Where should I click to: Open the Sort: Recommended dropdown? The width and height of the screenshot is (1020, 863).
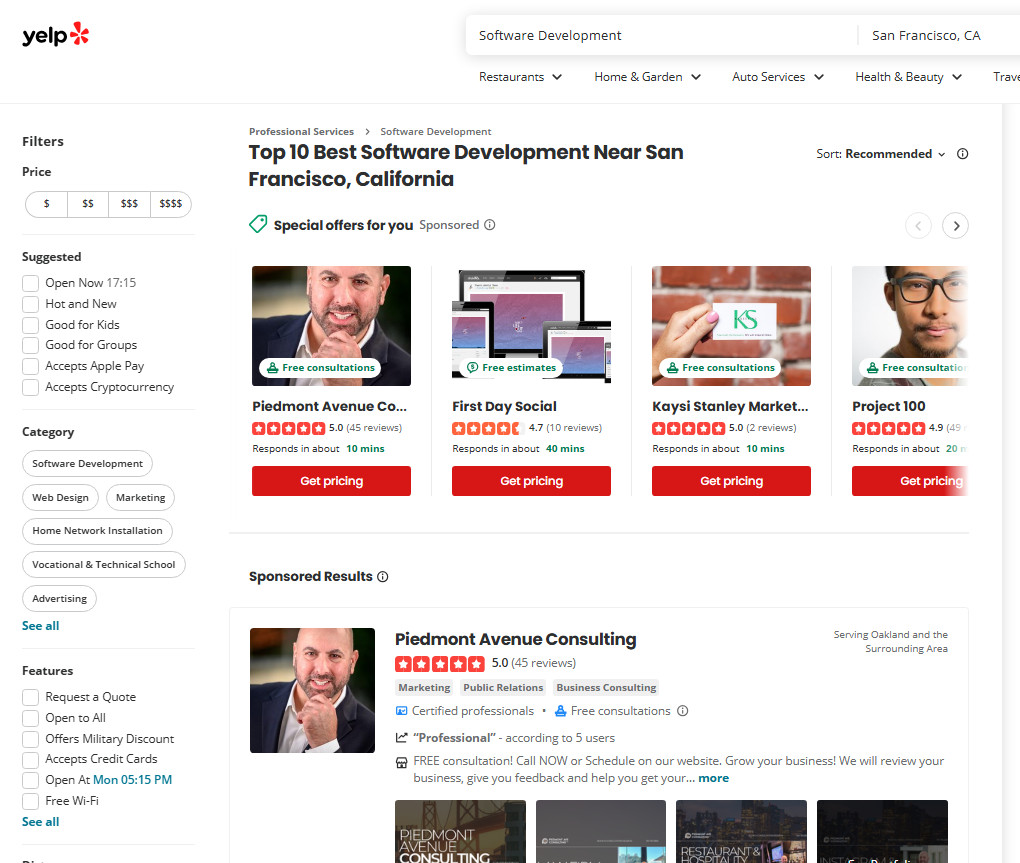881,154
